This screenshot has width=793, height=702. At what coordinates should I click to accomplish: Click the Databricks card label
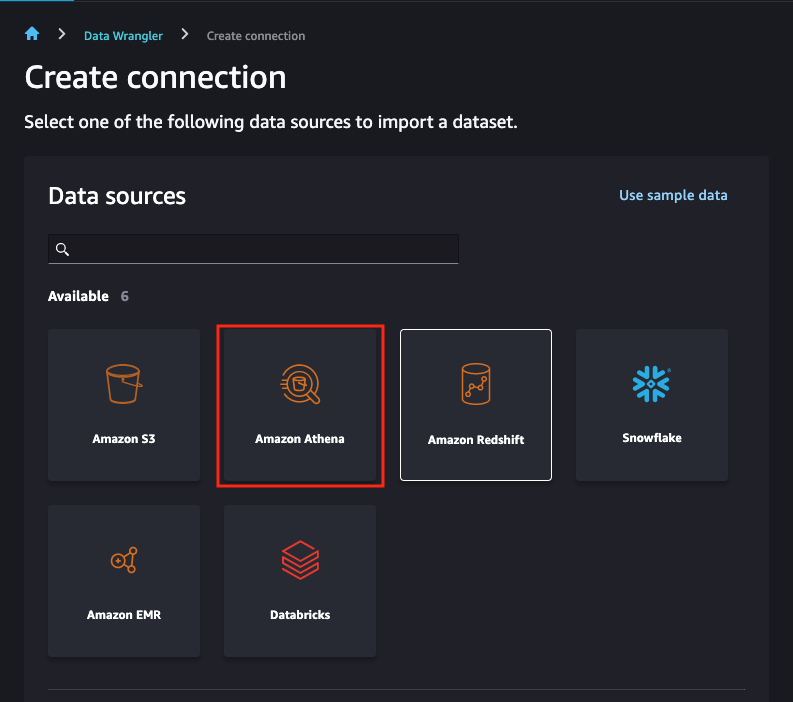(300, 615)
